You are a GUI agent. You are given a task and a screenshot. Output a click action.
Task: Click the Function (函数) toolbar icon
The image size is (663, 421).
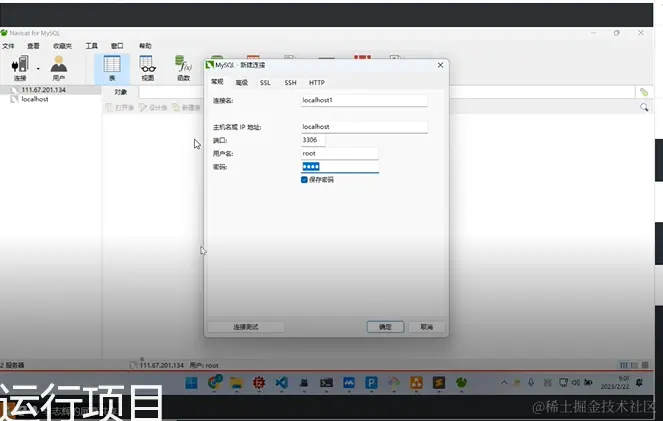pyautogui.click(x=184, y=68)
